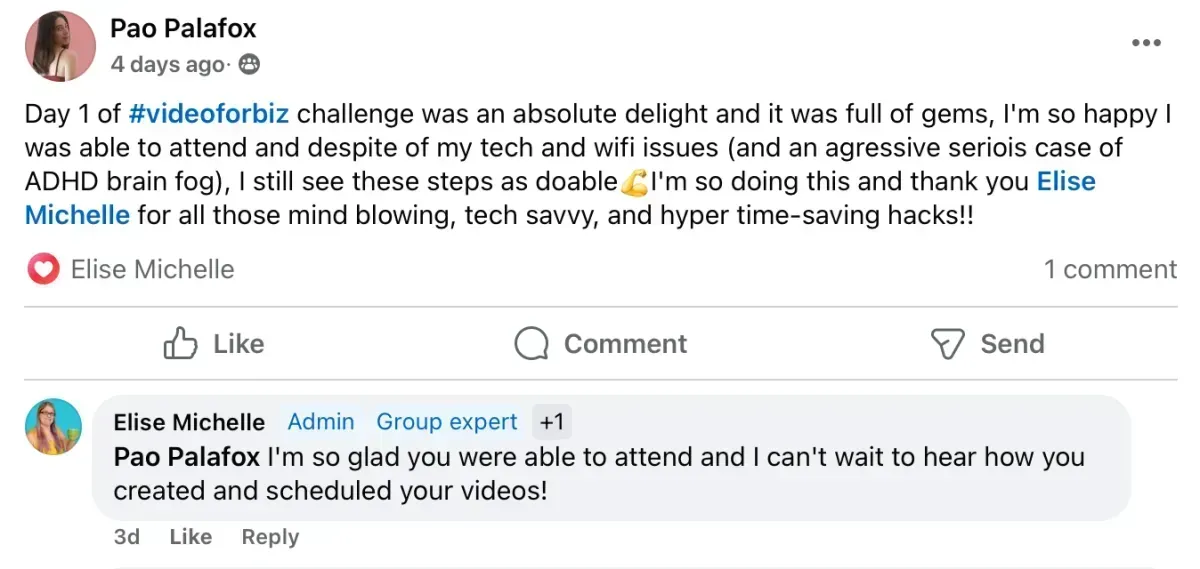The image size is (1200, 569).
Task: Click the thumbs-up Like icon
Action: 180,344
